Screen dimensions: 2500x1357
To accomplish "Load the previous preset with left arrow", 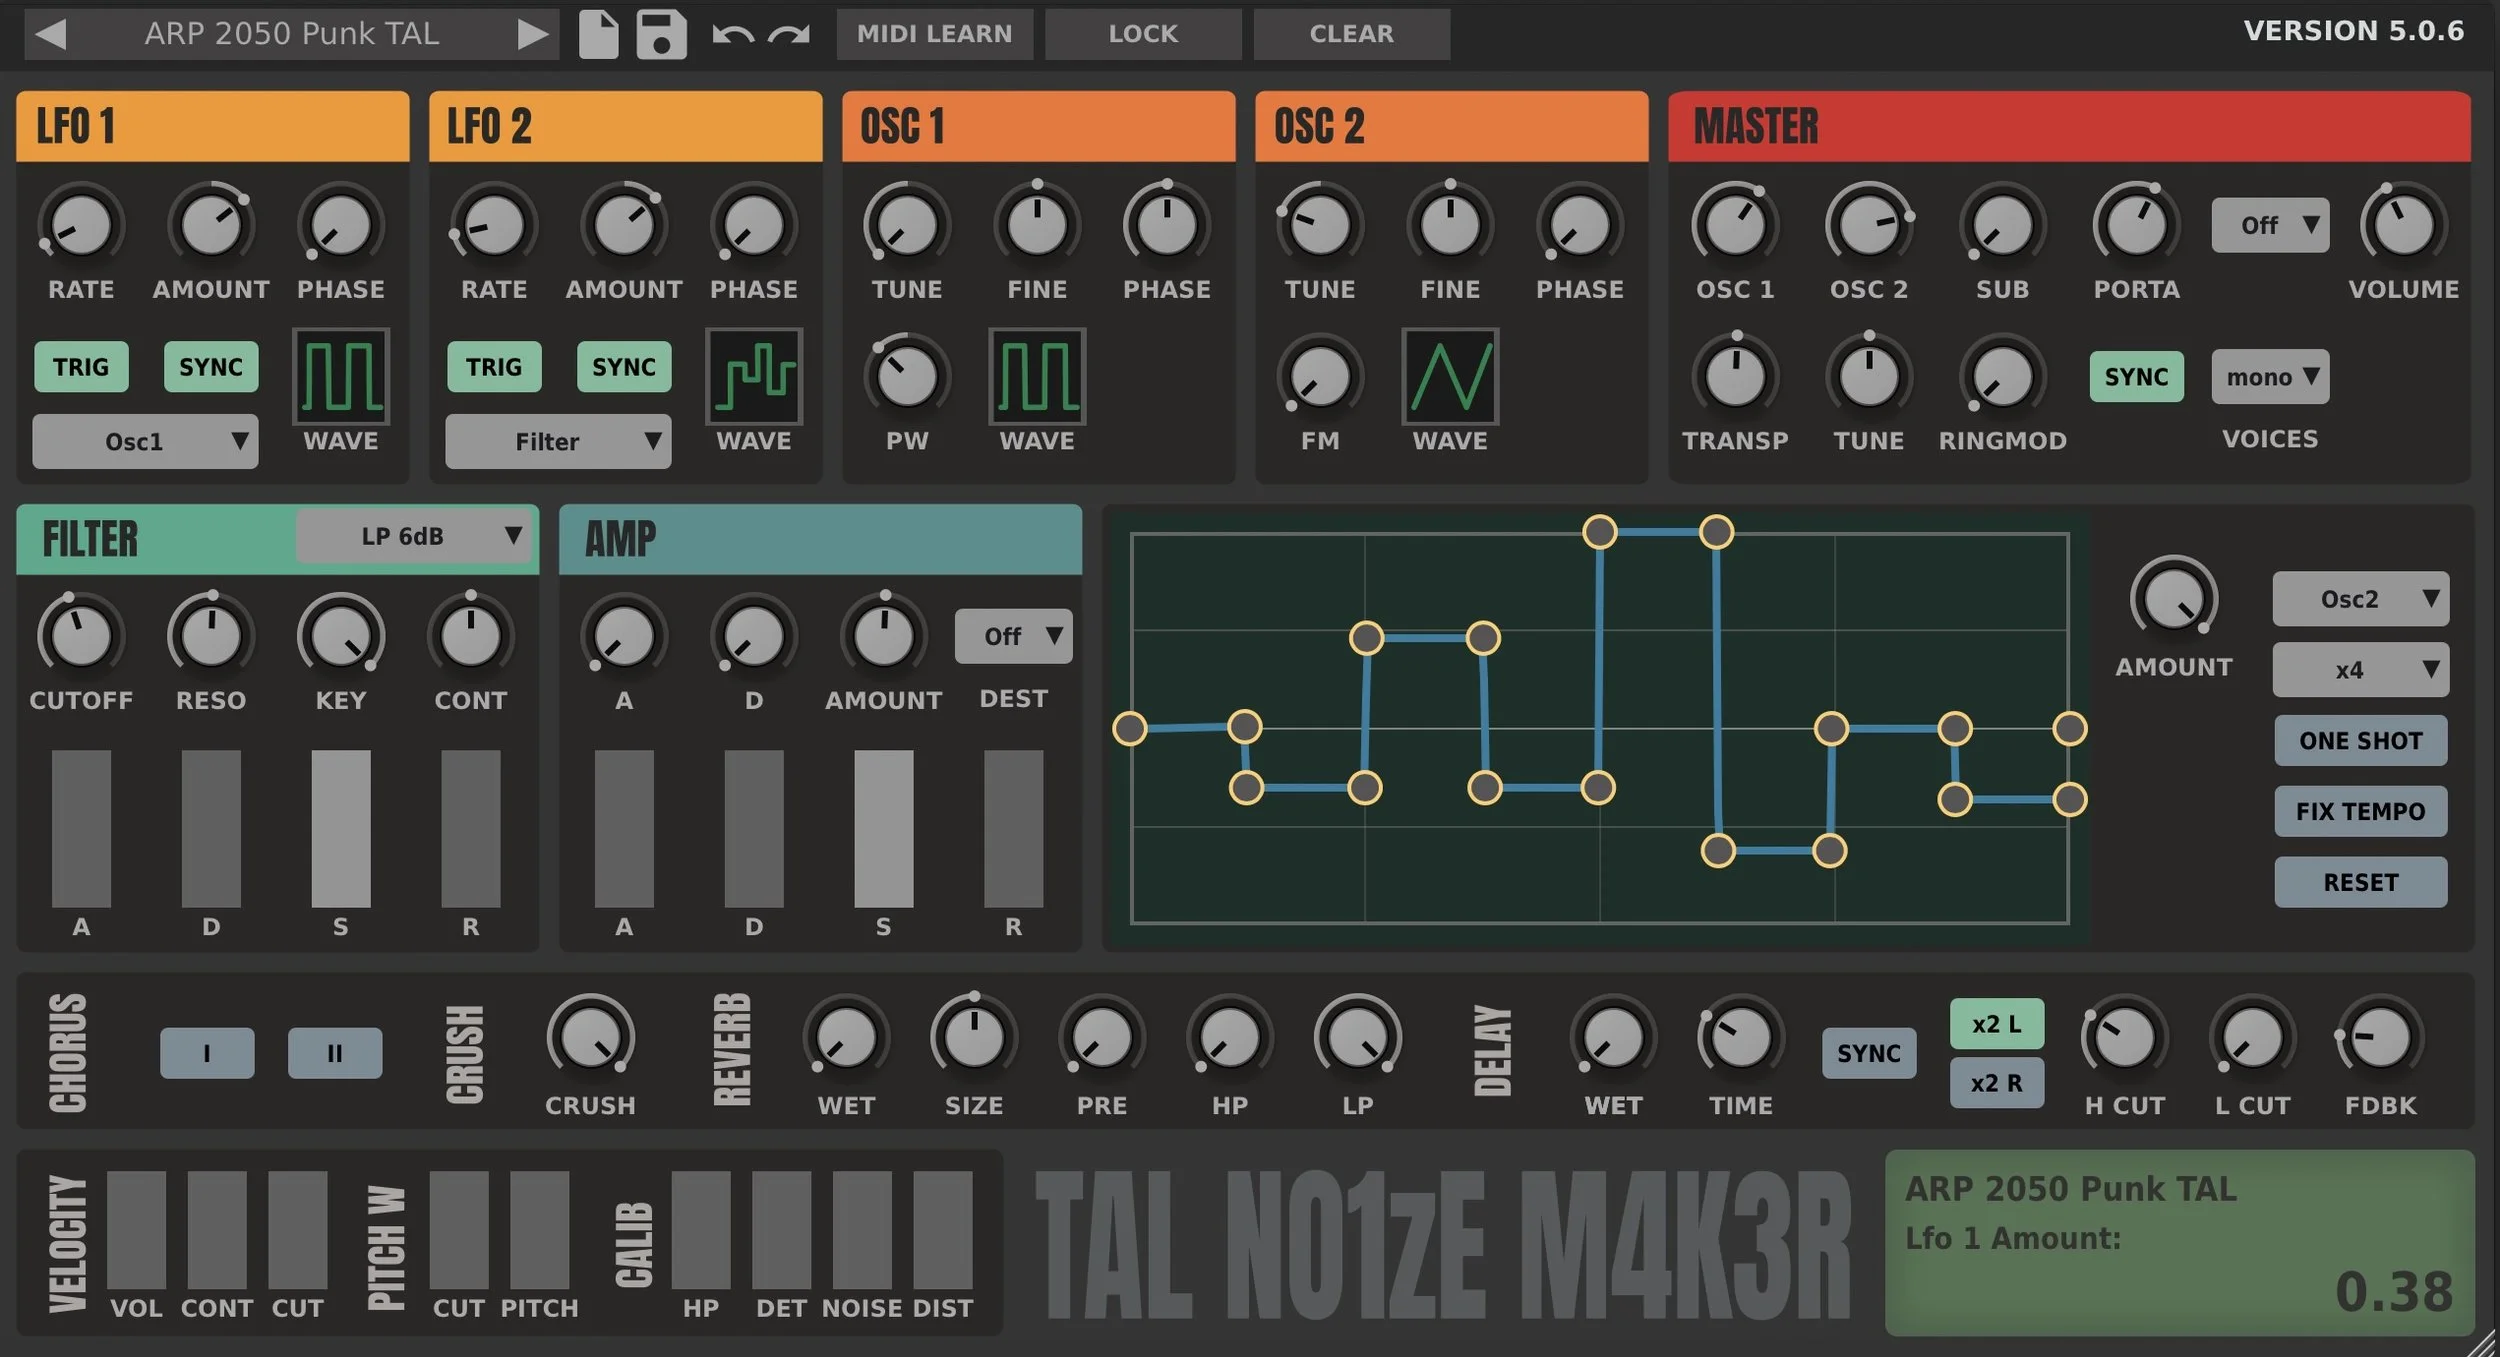I will [50, 34].
